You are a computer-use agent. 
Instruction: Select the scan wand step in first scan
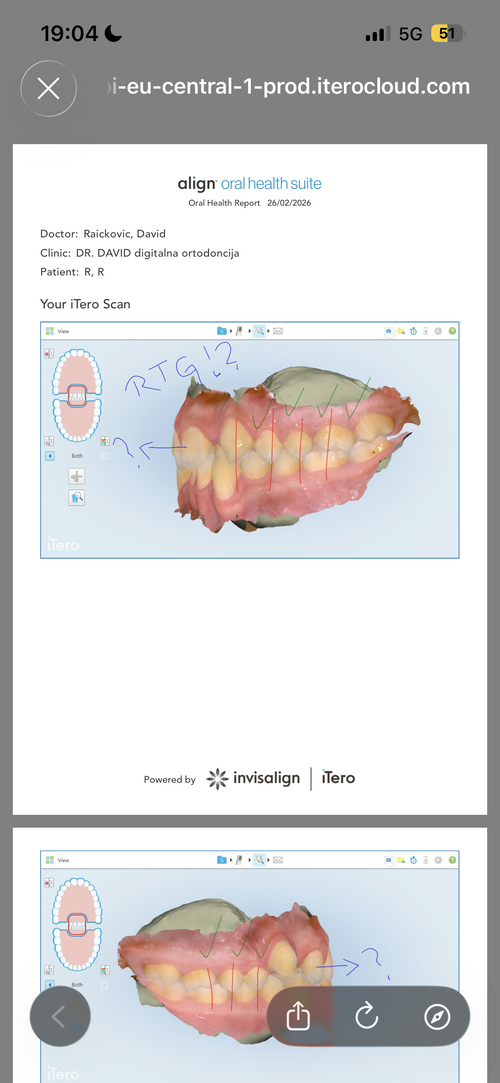240,331
